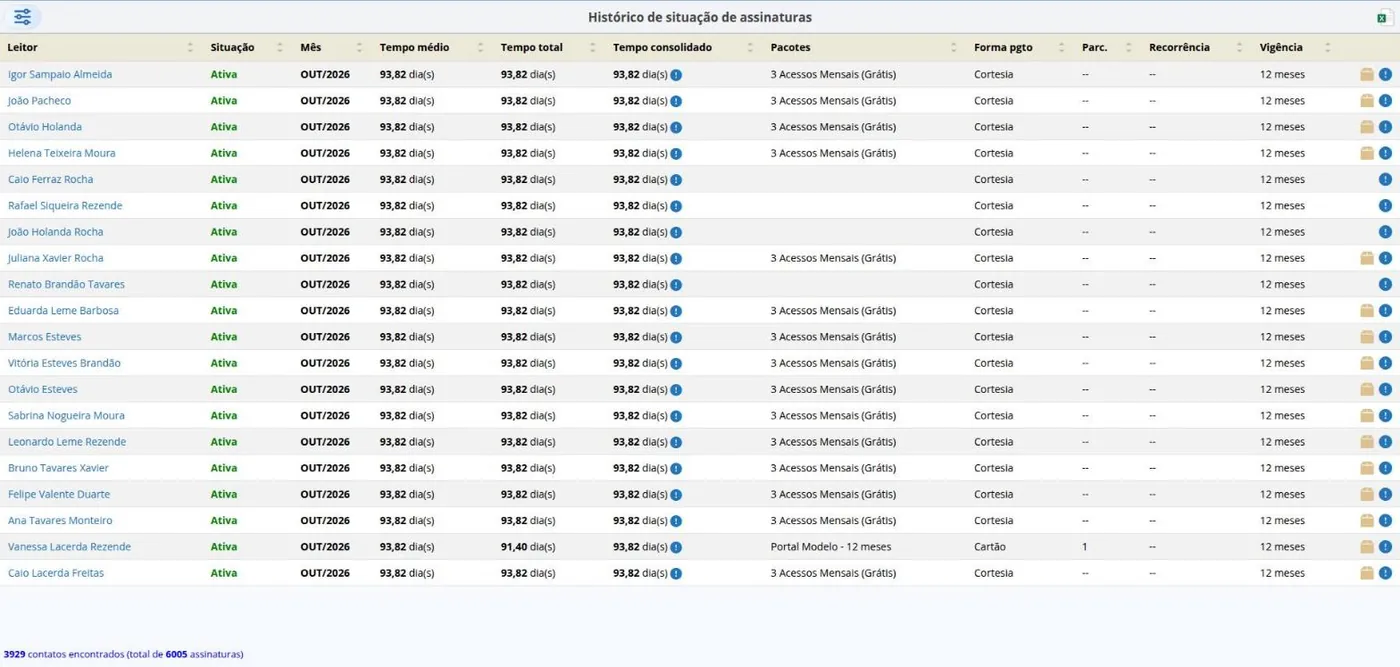1400x667 pixels.
Task: Select the 91,40 dia(s) total time cell
Action: click(528, 547)
